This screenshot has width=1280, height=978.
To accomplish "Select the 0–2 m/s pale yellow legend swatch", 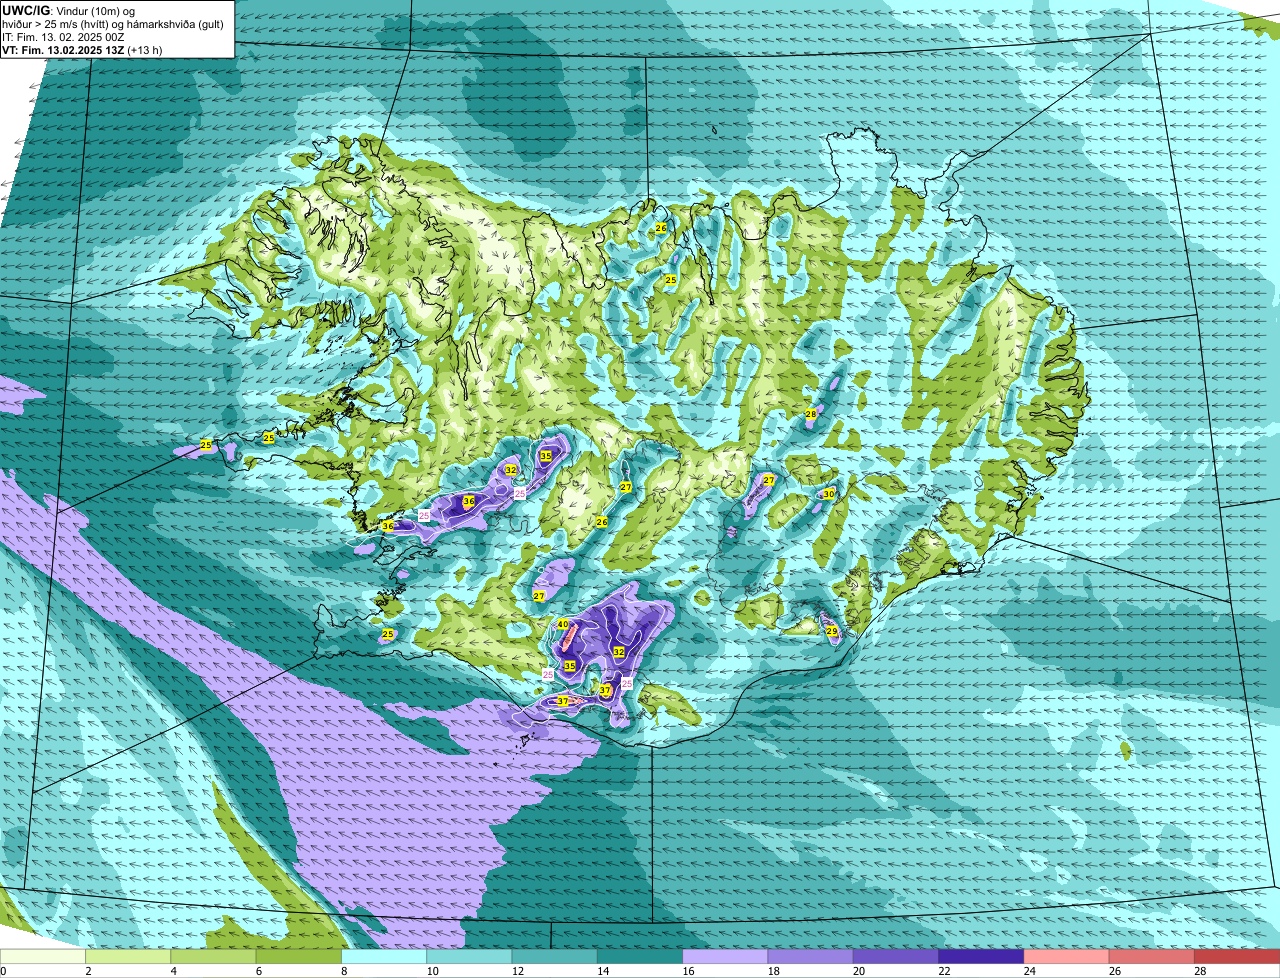I will pyautogui.click(x=43, y=957).
